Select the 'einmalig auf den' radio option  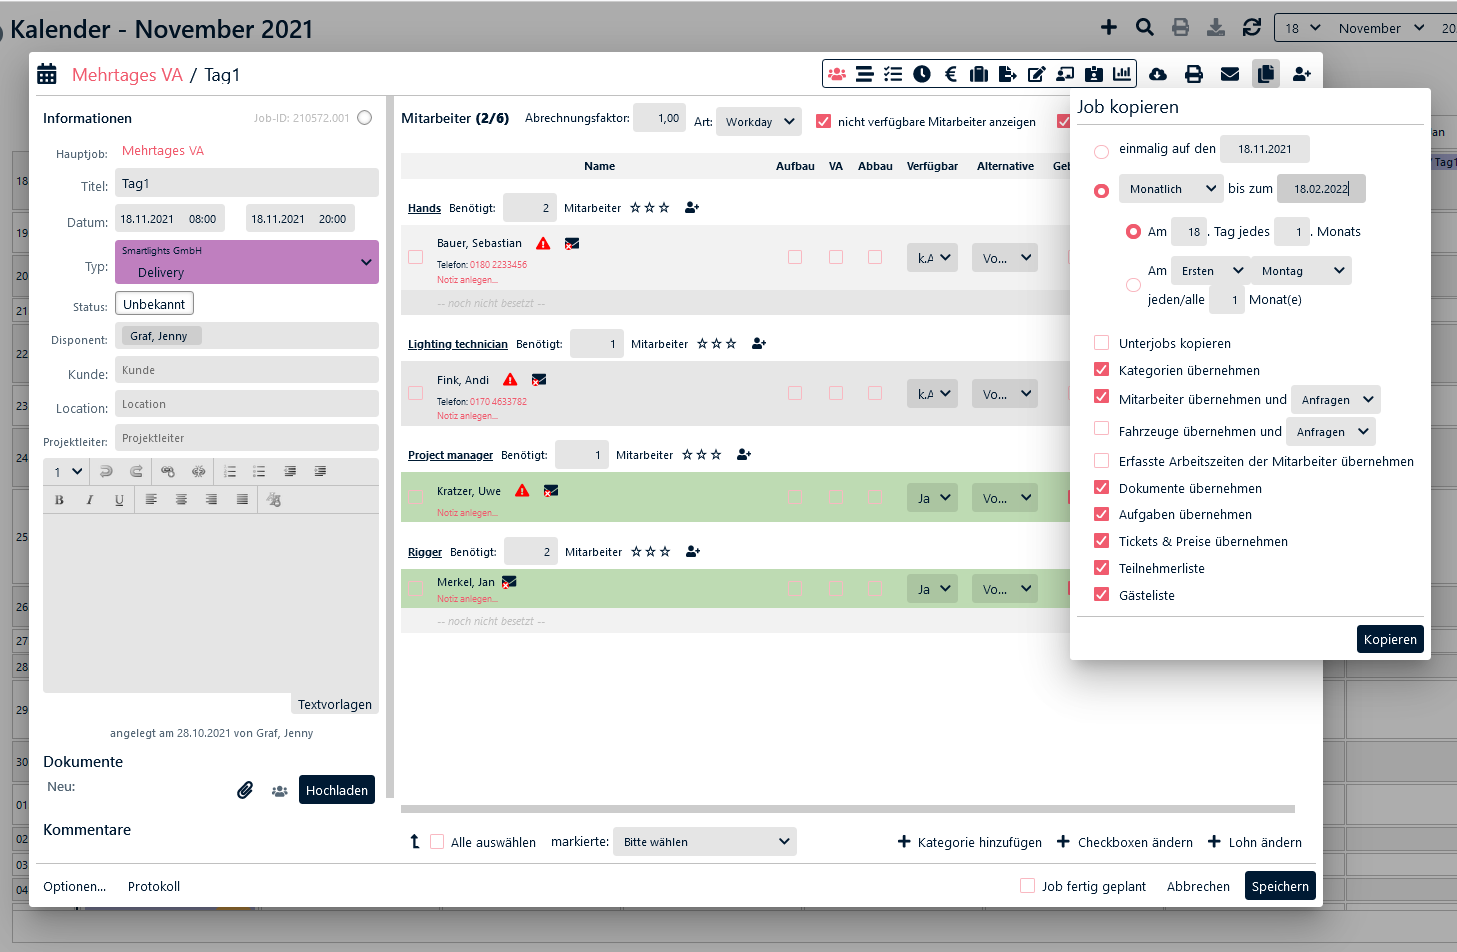1101,151
